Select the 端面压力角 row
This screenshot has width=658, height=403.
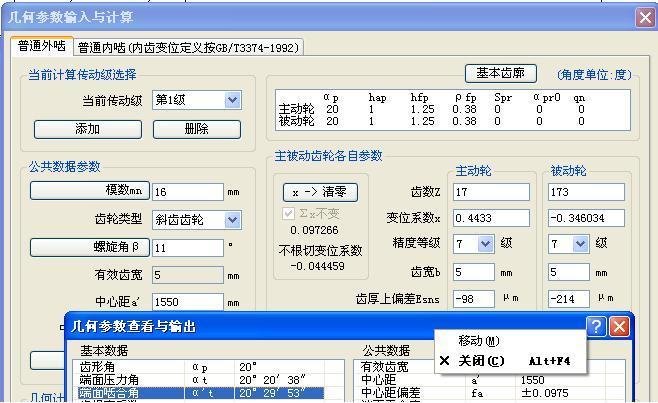pos(201,380)
